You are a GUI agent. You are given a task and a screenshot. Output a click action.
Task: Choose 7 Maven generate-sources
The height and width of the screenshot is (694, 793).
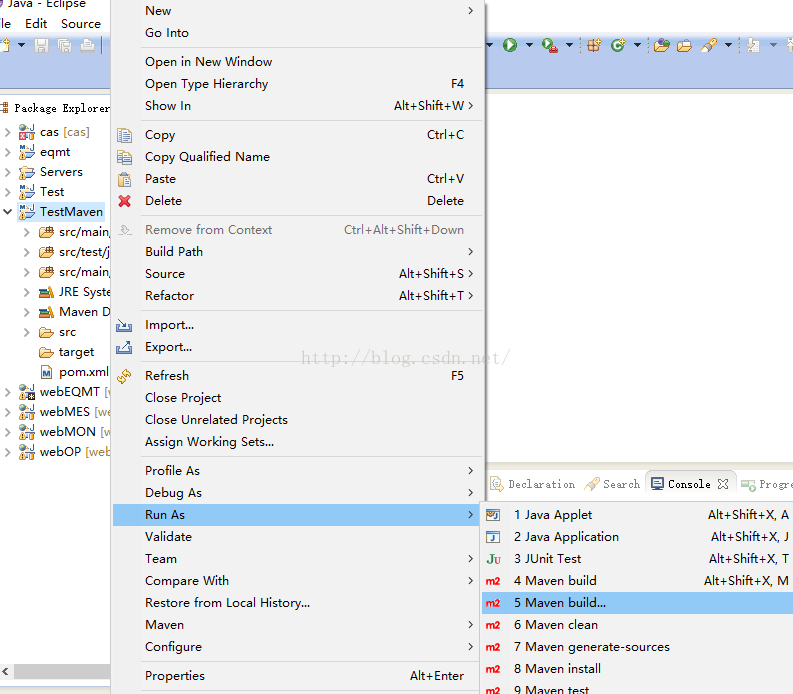(637, 647)
